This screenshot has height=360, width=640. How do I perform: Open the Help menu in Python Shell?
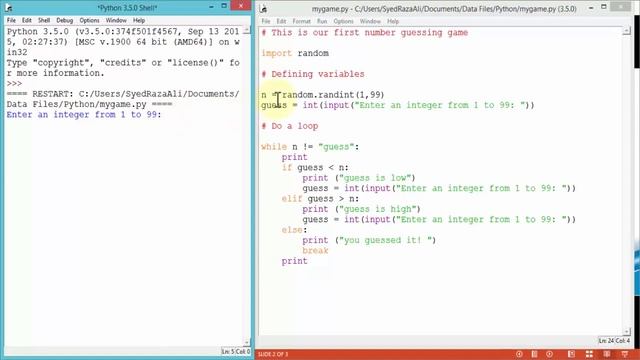pos(139,20)
